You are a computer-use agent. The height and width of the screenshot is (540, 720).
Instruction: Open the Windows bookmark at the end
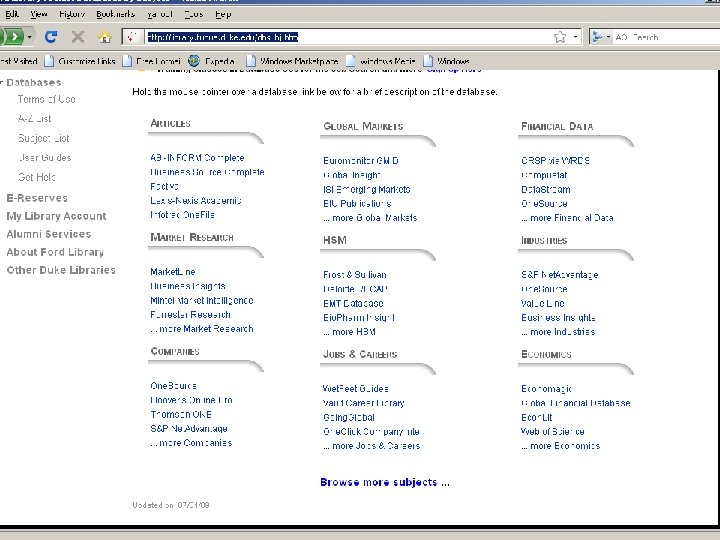446,61
